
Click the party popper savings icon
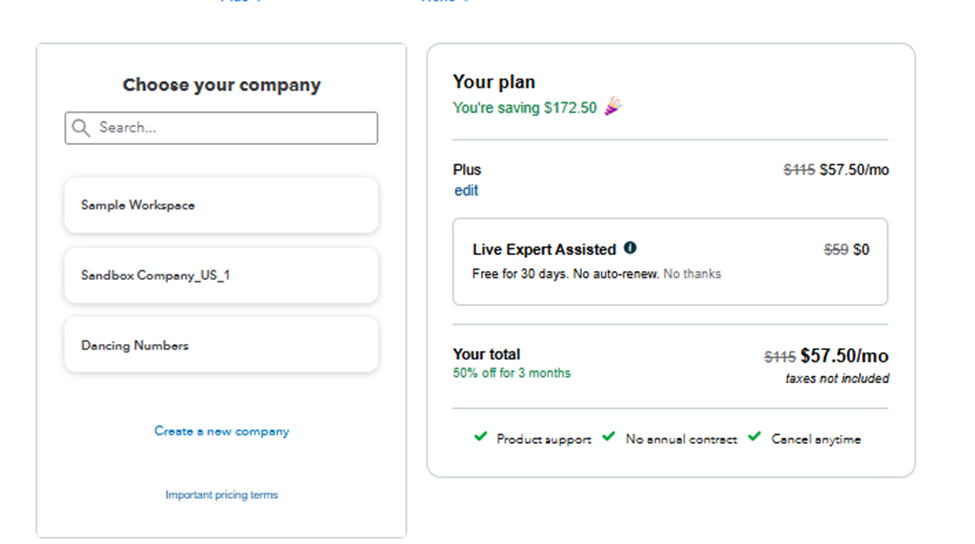pos(612,107)
